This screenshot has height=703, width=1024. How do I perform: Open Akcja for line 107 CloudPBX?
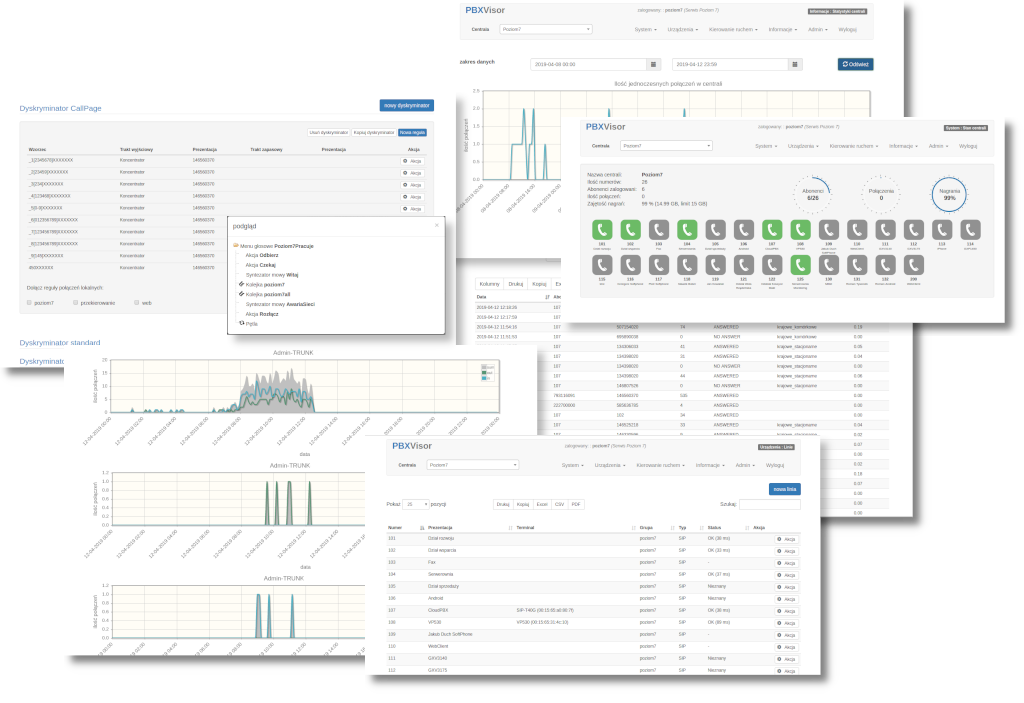786,611
